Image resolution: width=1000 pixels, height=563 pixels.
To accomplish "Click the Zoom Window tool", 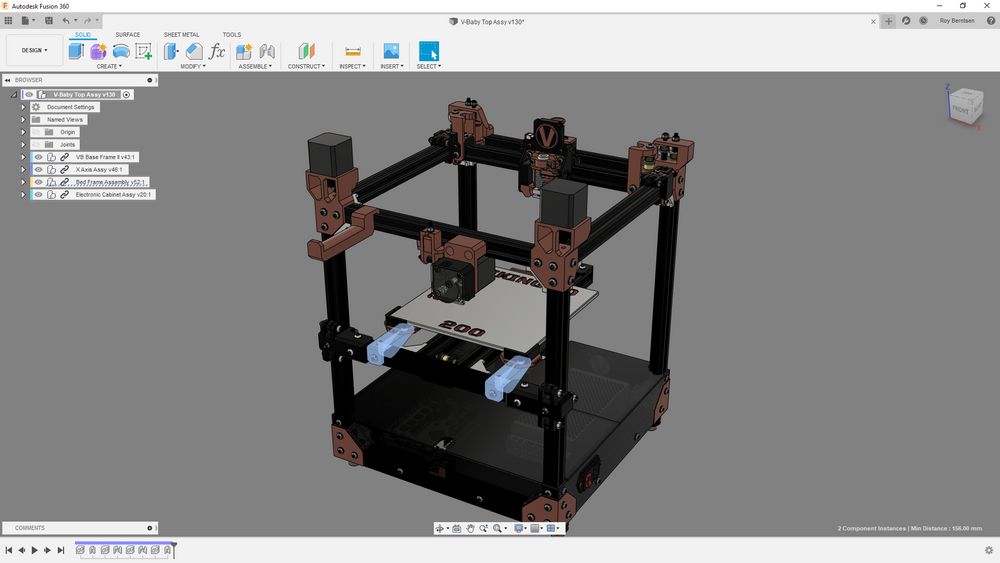I will [483, 528].
